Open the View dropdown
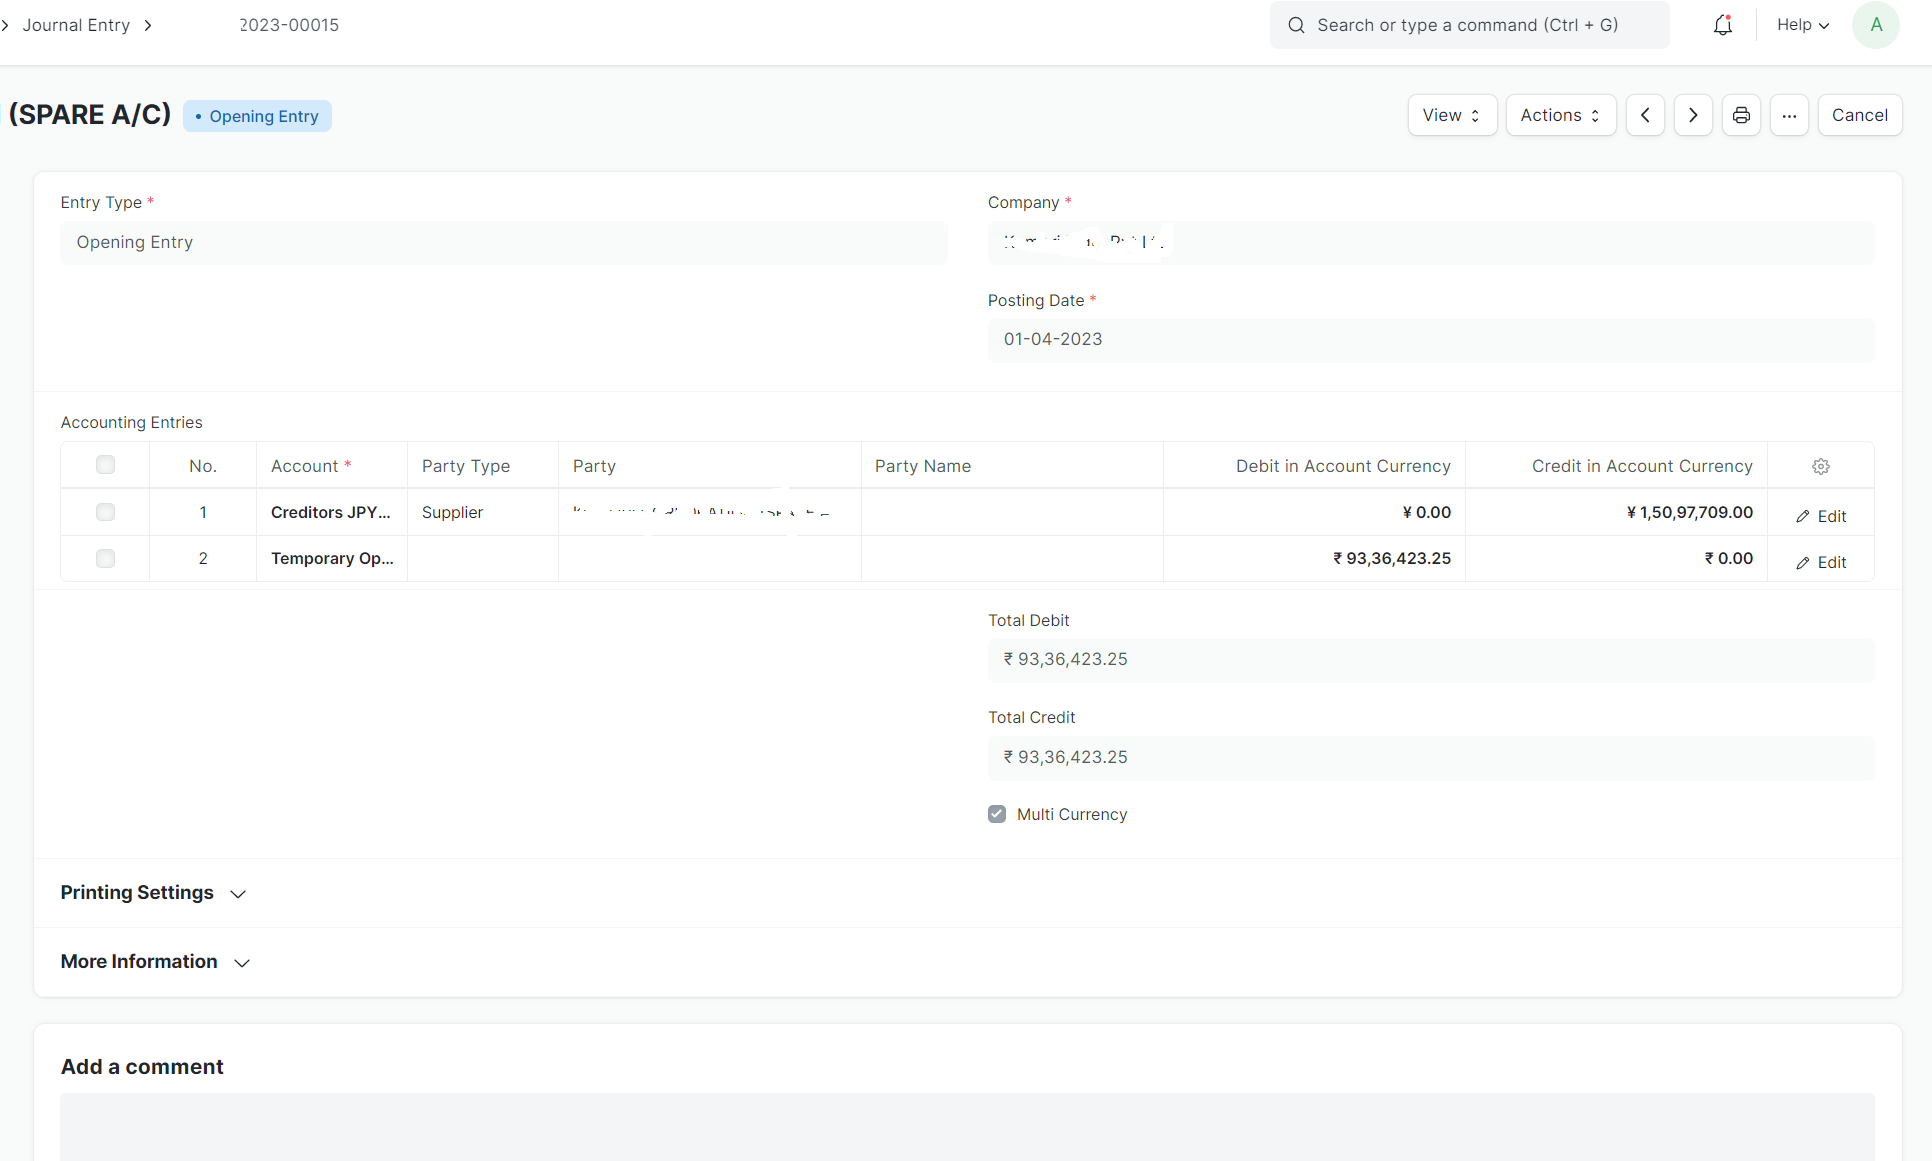This screenshot has height=1161, width=1932. point(1451,114)
